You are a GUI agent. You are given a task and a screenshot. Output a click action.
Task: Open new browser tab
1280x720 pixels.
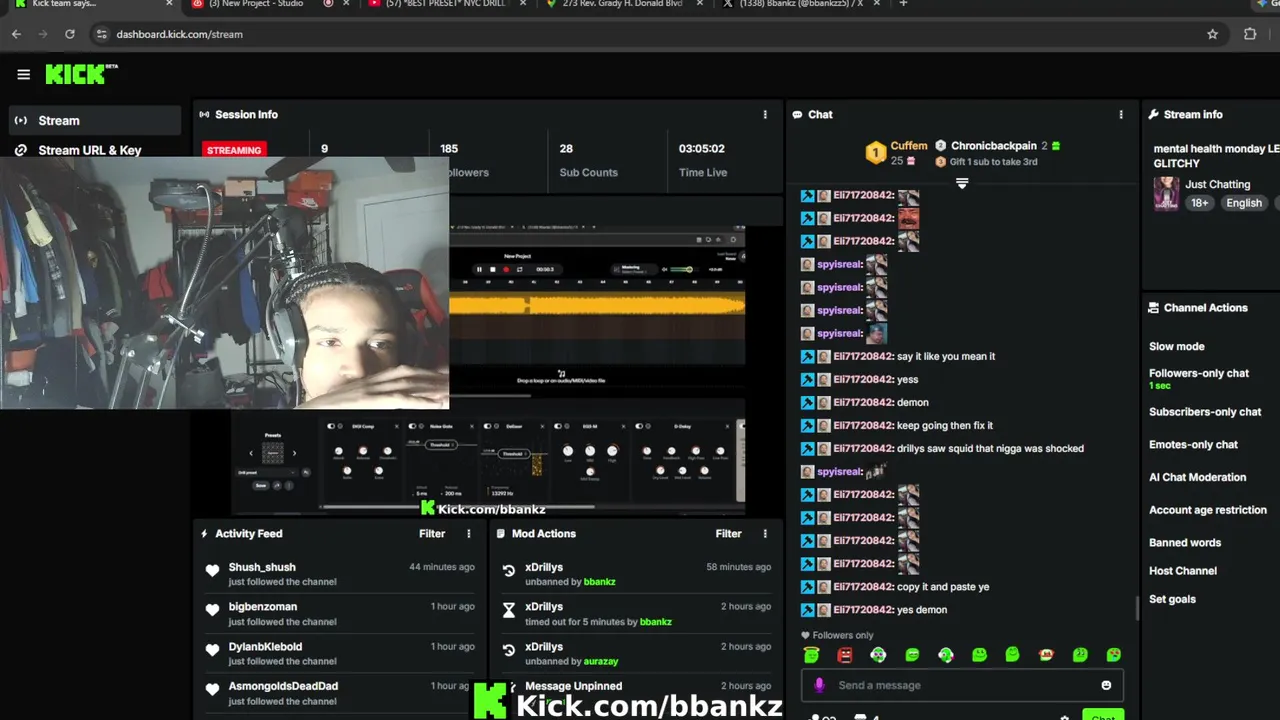[903, 4]
